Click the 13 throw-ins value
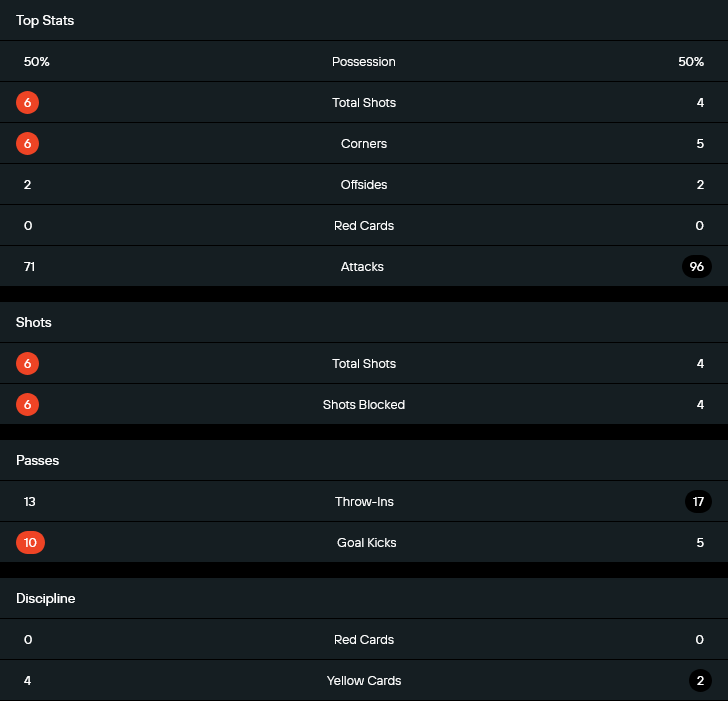The width and height of the screenshot is (728, 701). click(30, 502)
